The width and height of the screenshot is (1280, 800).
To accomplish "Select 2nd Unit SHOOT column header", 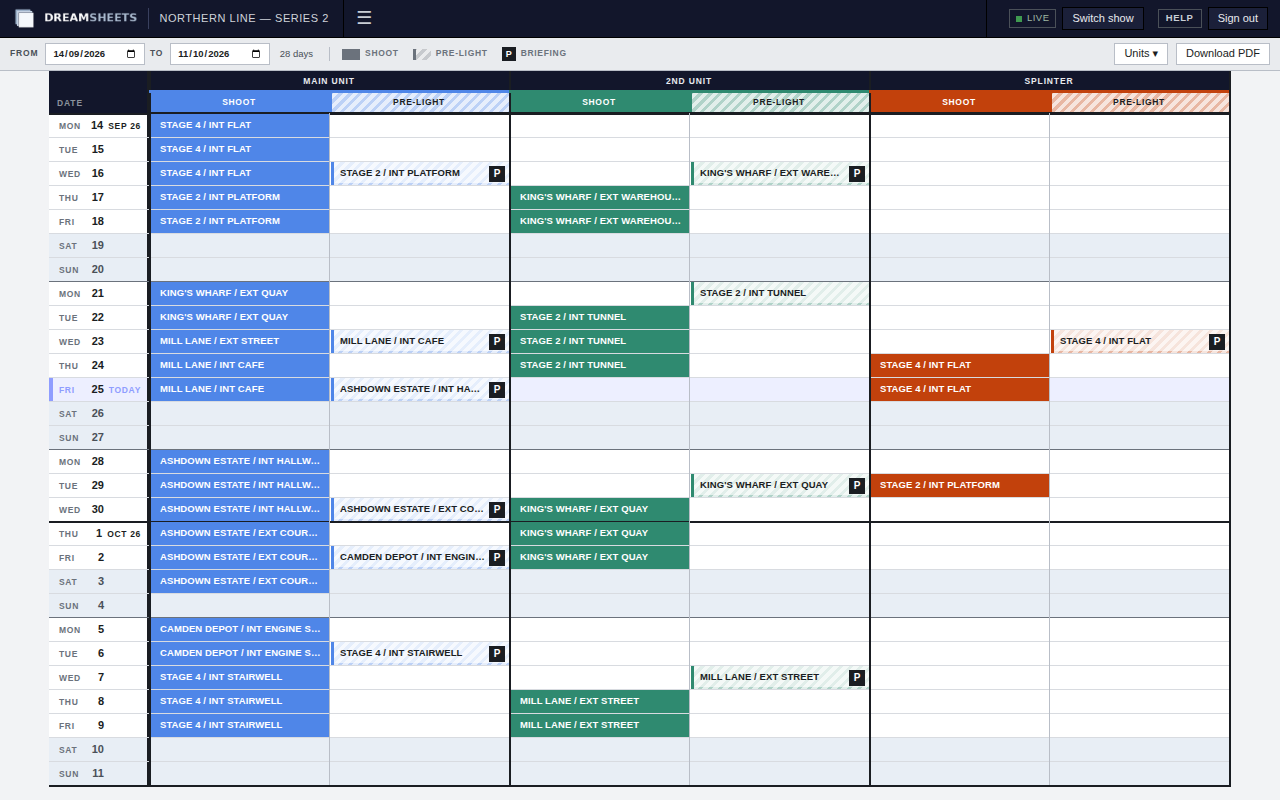I will click(600, 102).
